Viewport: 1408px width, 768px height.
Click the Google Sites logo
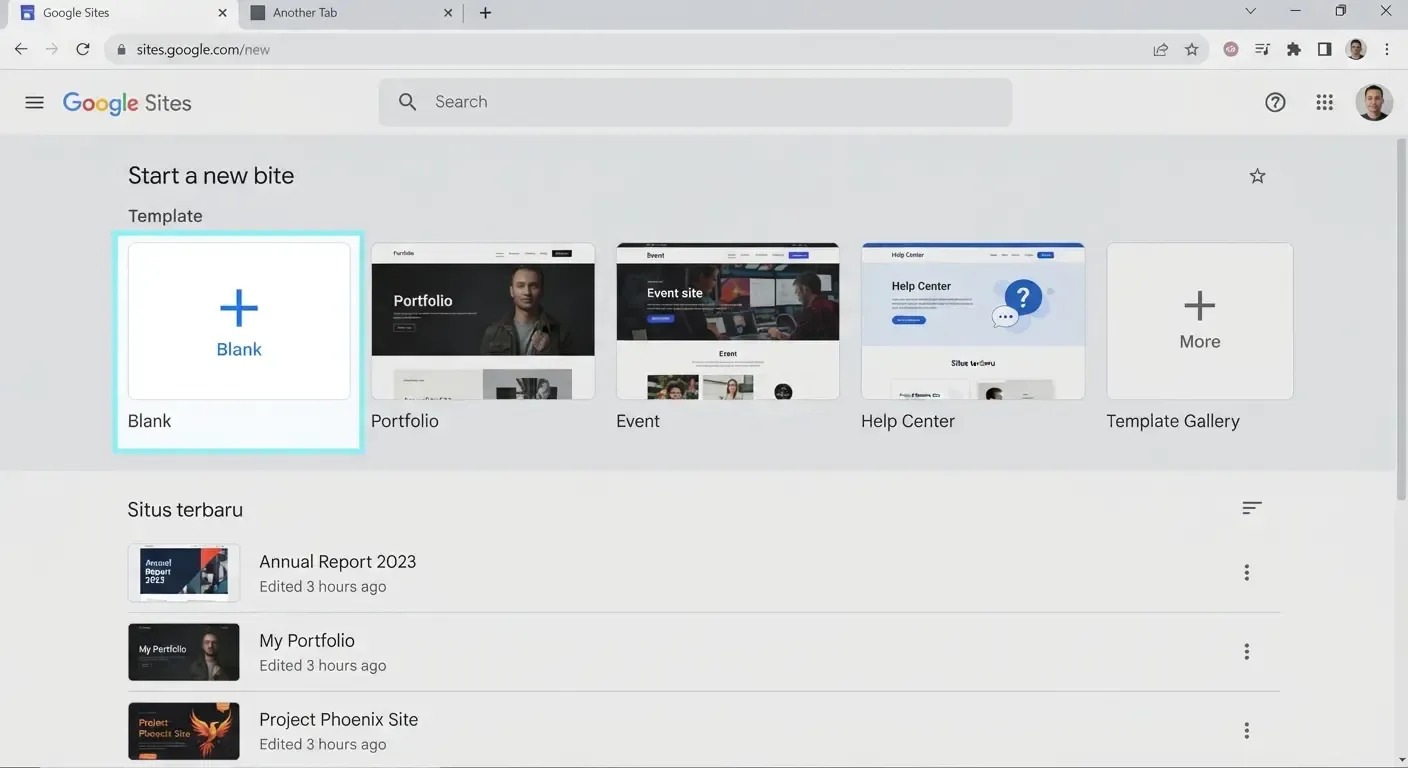(127, 103)
